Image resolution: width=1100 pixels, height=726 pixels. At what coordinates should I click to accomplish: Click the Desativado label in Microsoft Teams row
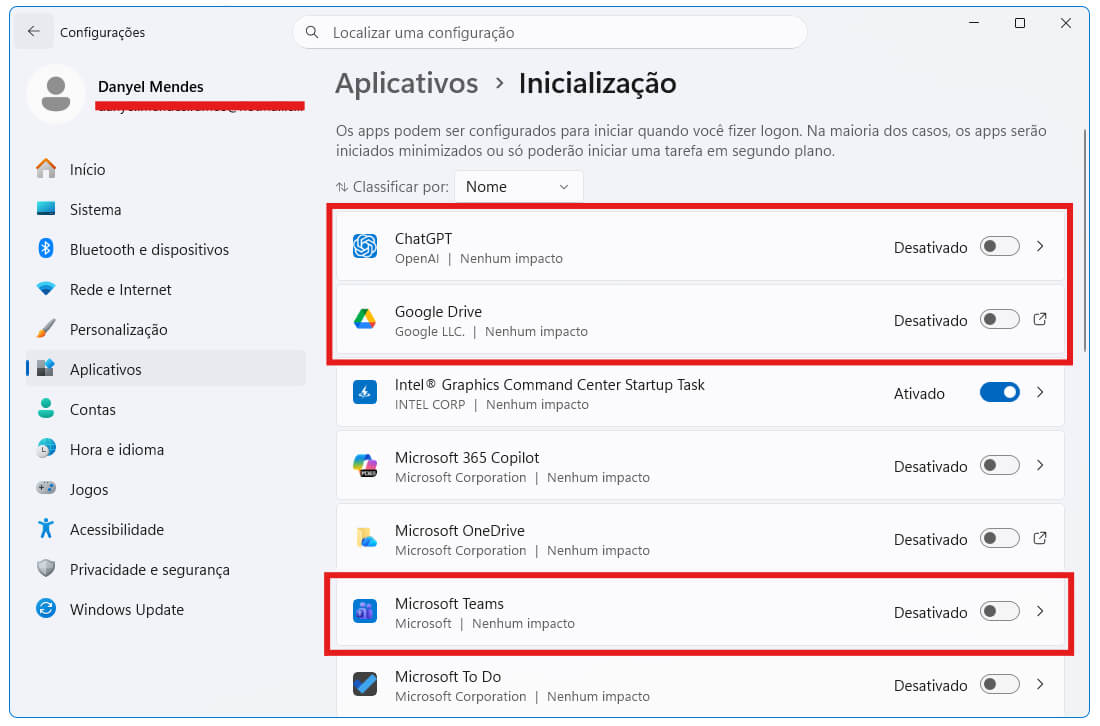tap(930, 612)
